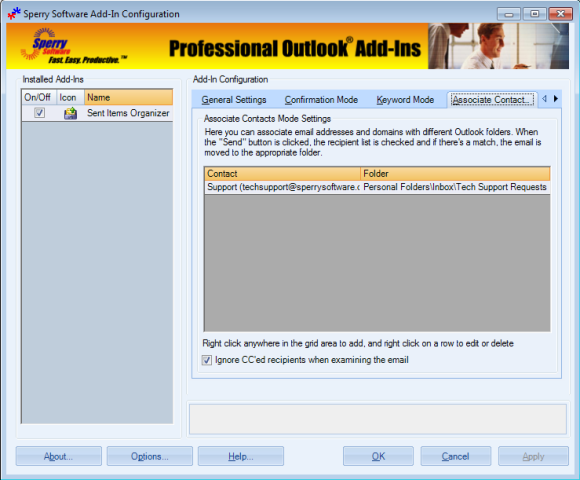
Task: Click the Sent Items Organizer icon
Action: point(70,113)
